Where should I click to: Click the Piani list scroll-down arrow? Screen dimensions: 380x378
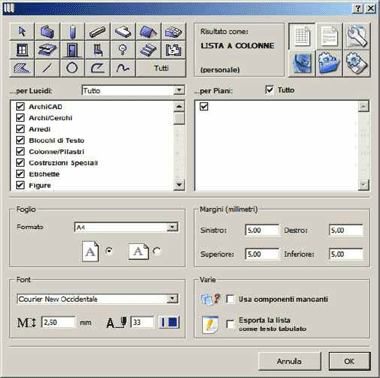[x=363, y=184]
